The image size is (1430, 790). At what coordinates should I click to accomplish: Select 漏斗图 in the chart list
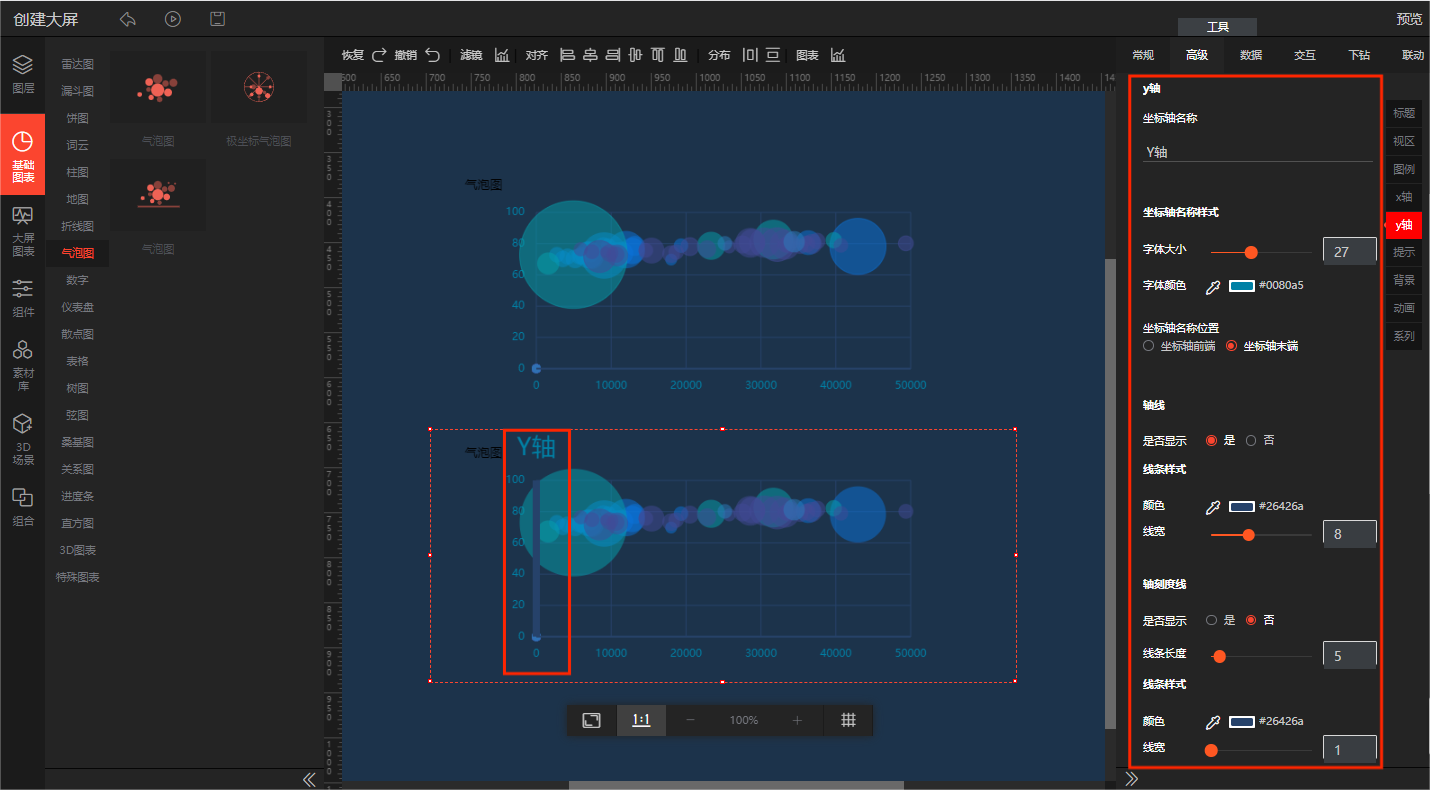(x=77, y=91)
